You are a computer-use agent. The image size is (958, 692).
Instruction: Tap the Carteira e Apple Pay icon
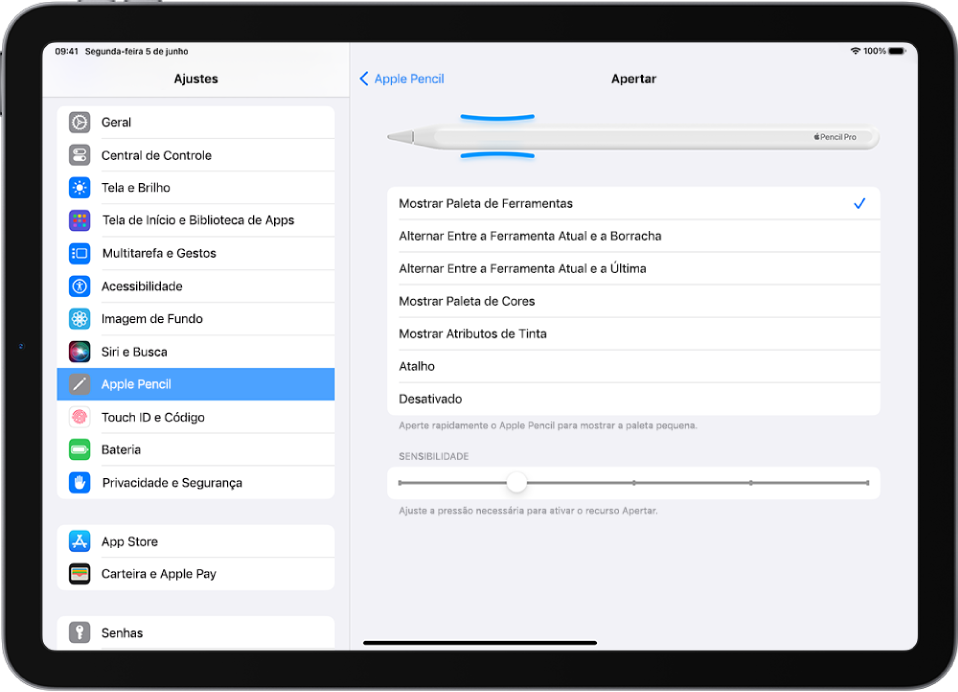[x=80, y=574]
